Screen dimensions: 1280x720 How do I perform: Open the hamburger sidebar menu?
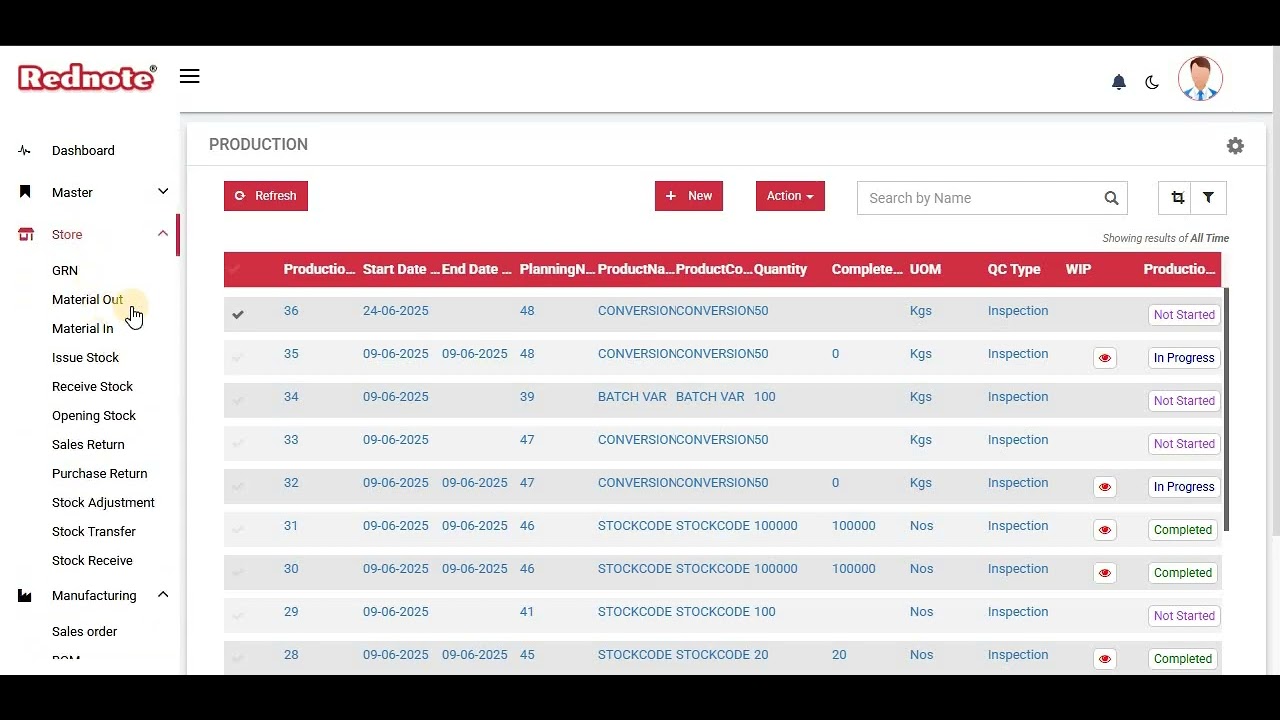(x=189, y=77)
